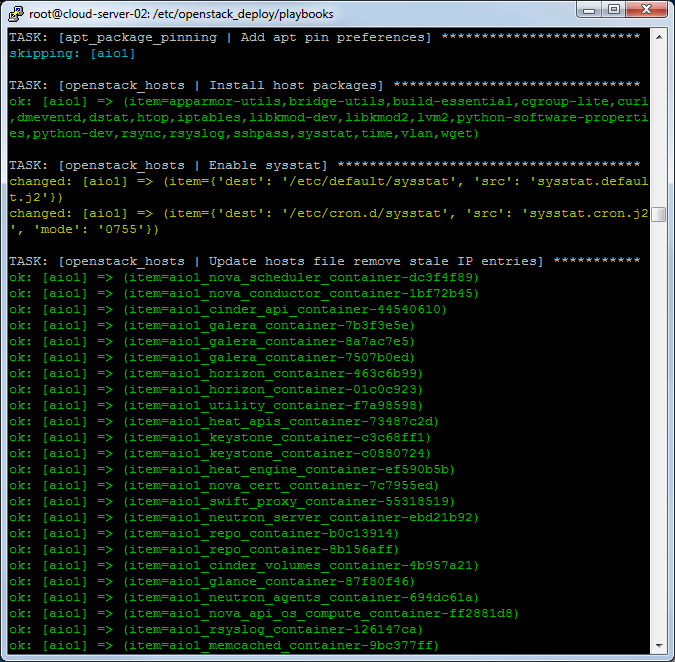675x662 pixels.
Task: Click the repo_container-8b156aff line
Action: (204, 549)
